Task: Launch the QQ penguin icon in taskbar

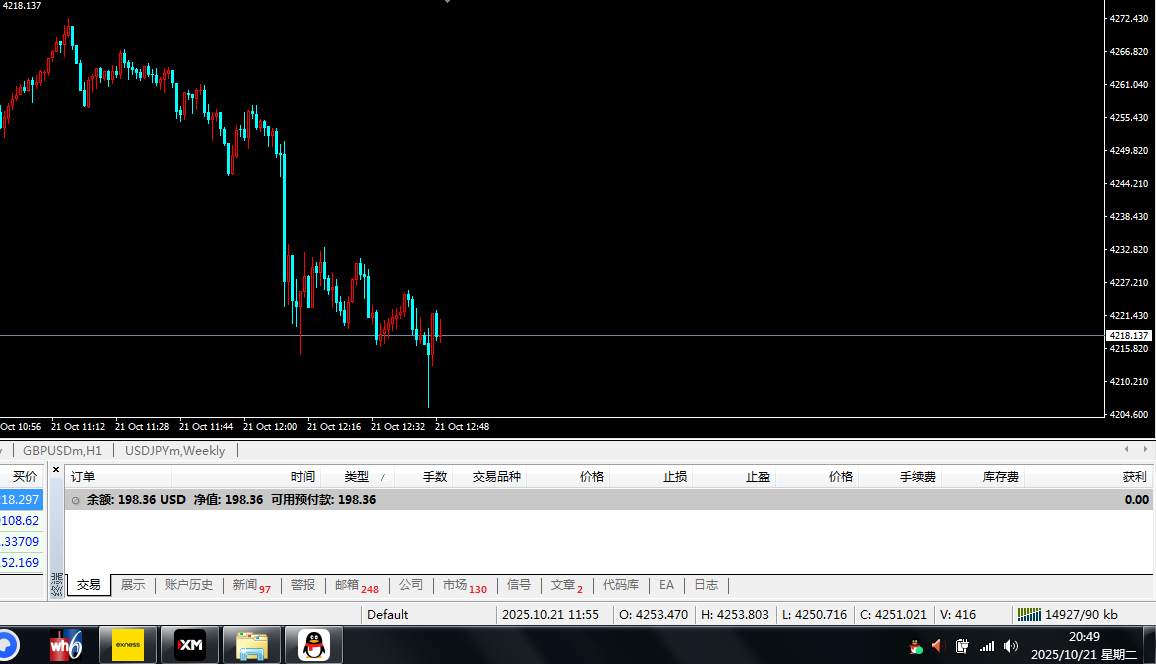Action: click(314, 645)
